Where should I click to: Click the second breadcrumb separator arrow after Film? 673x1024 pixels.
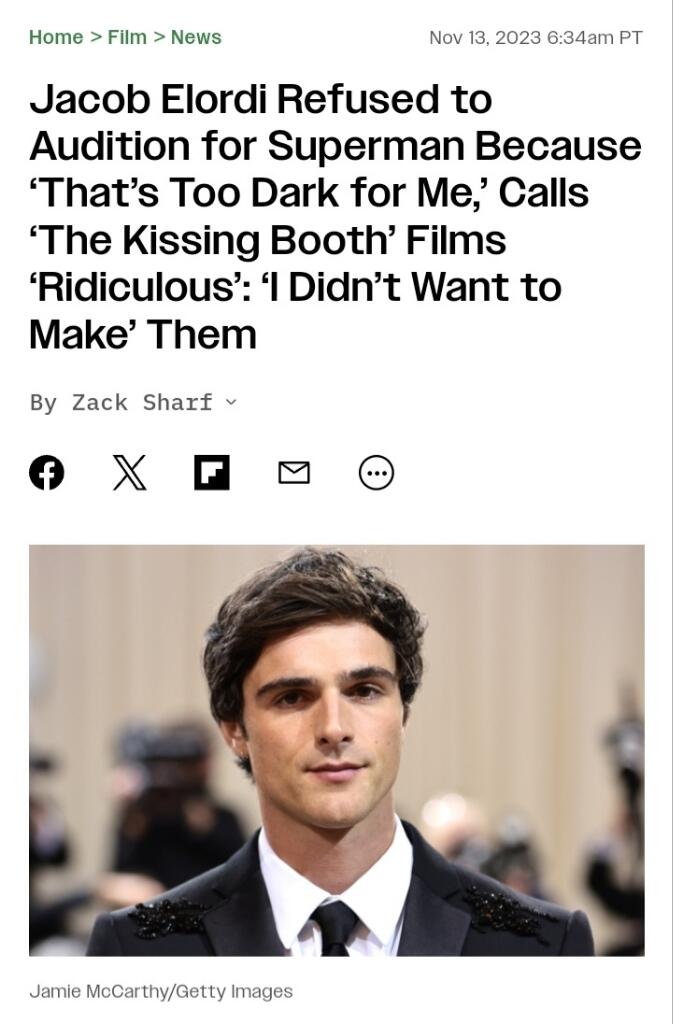pyautogui.click(x=159, y=37)
